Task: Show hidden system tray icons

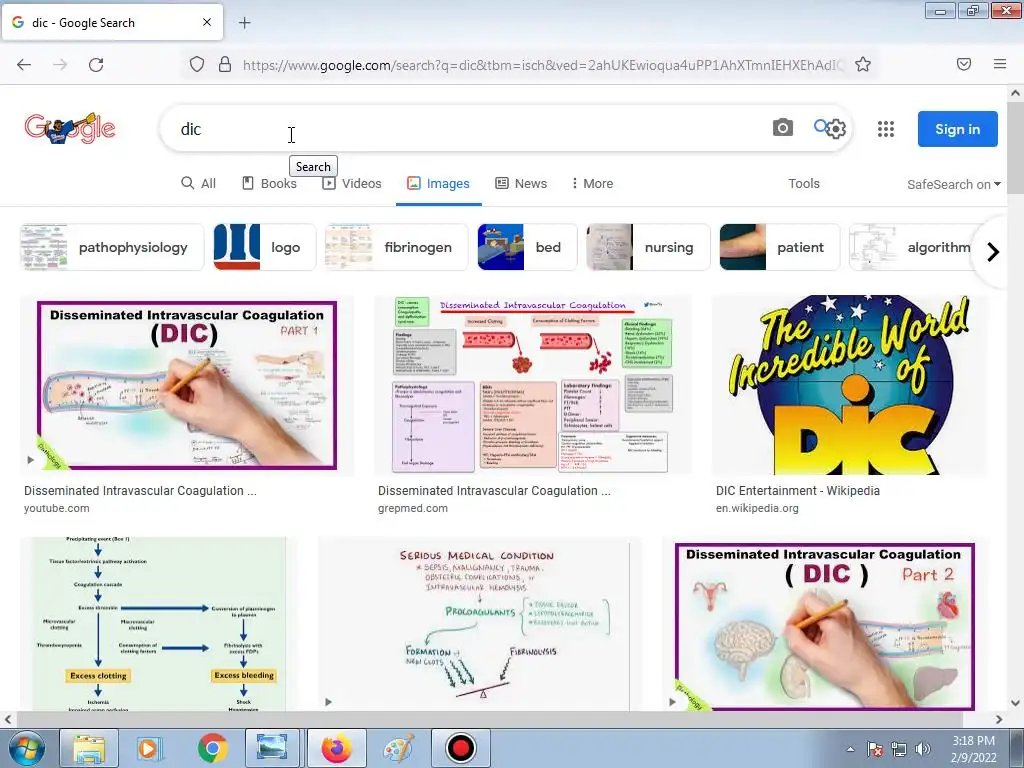Action: pos(850,749)
